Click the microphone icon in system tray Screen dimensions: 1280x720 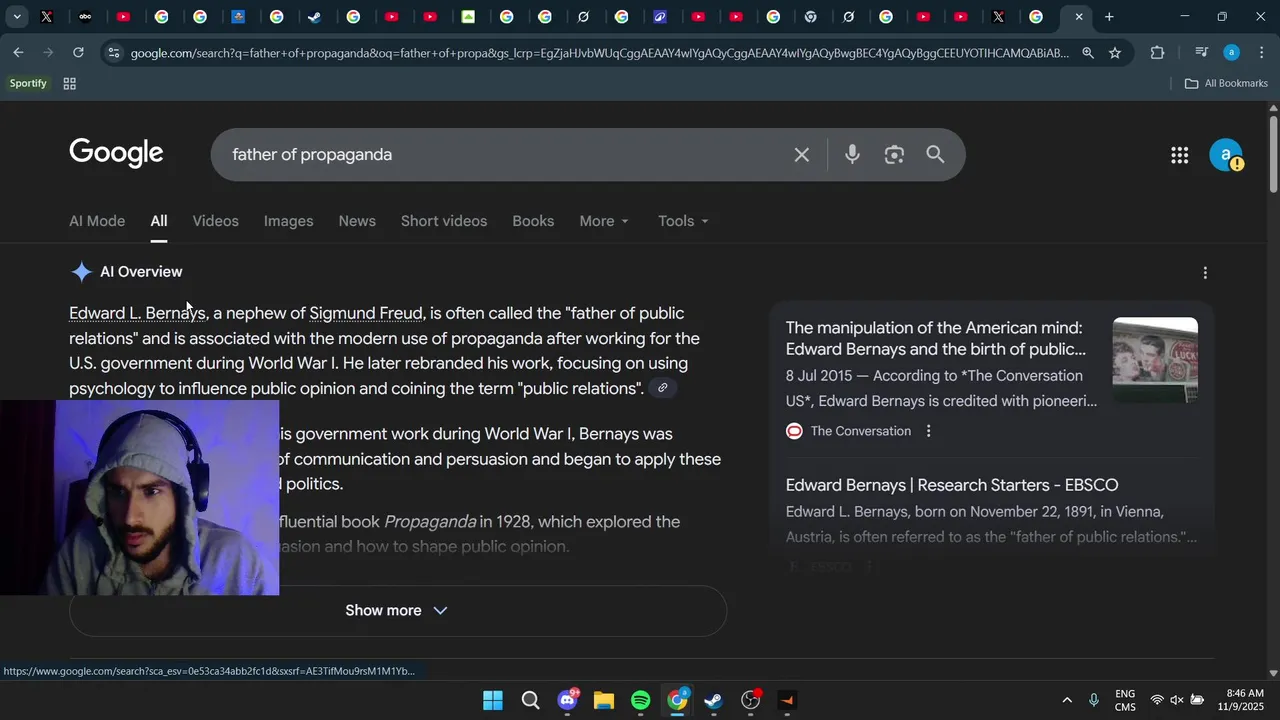(x=1094, y=700)
